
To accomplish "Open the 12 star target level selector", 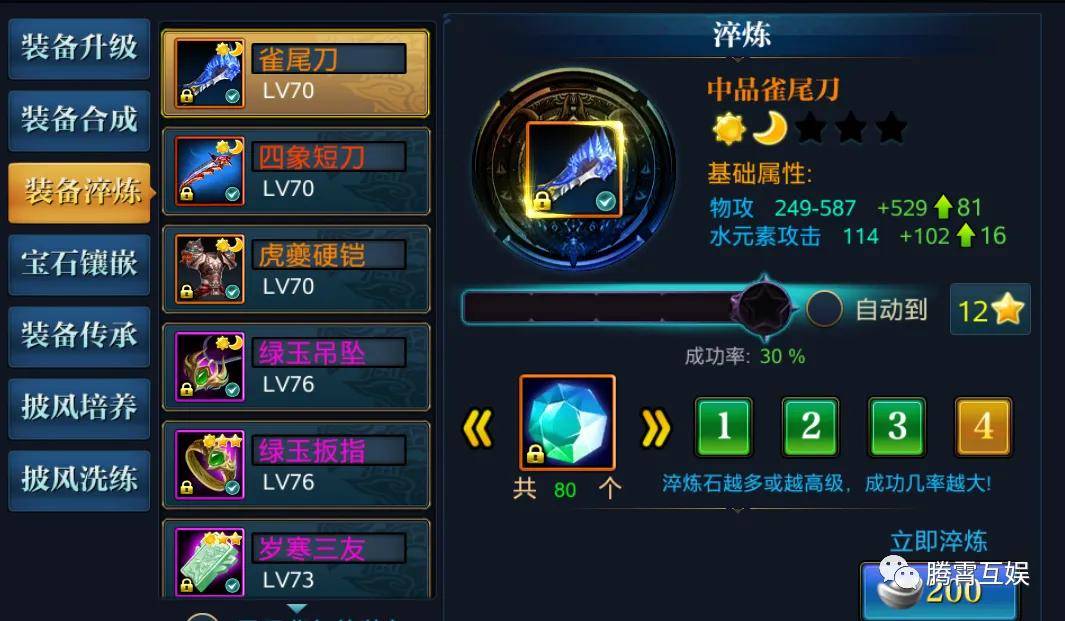I will pyautogui.click(x=990, y=310).
